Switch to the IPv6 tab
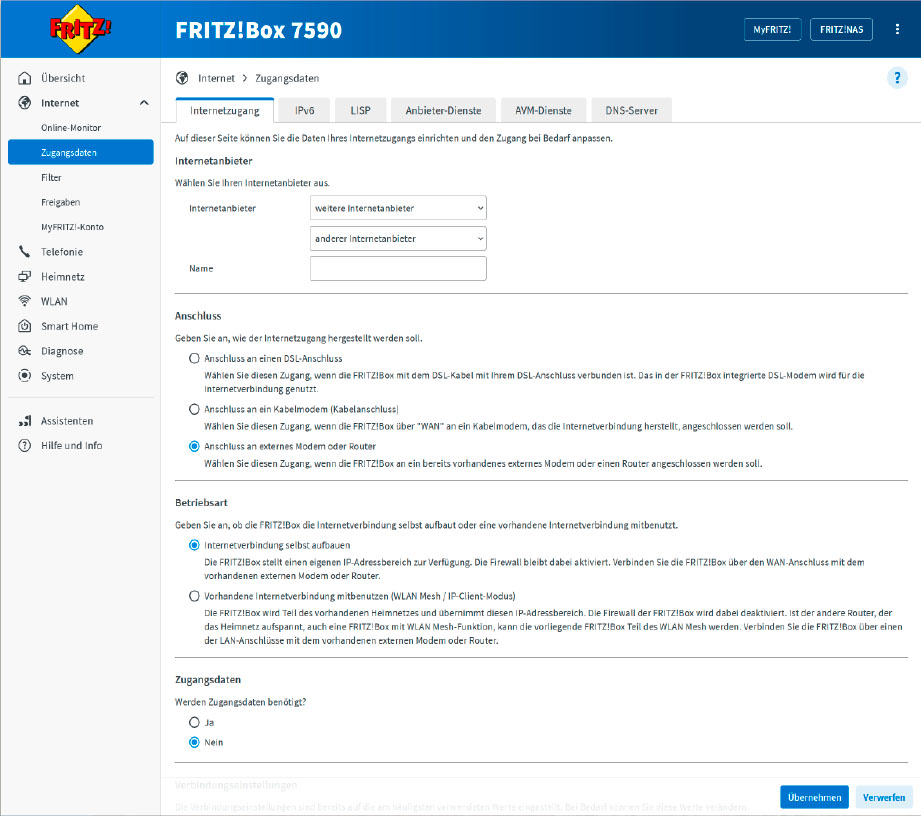The height and width of the screenshot is (816, 921). coord(304,110)
